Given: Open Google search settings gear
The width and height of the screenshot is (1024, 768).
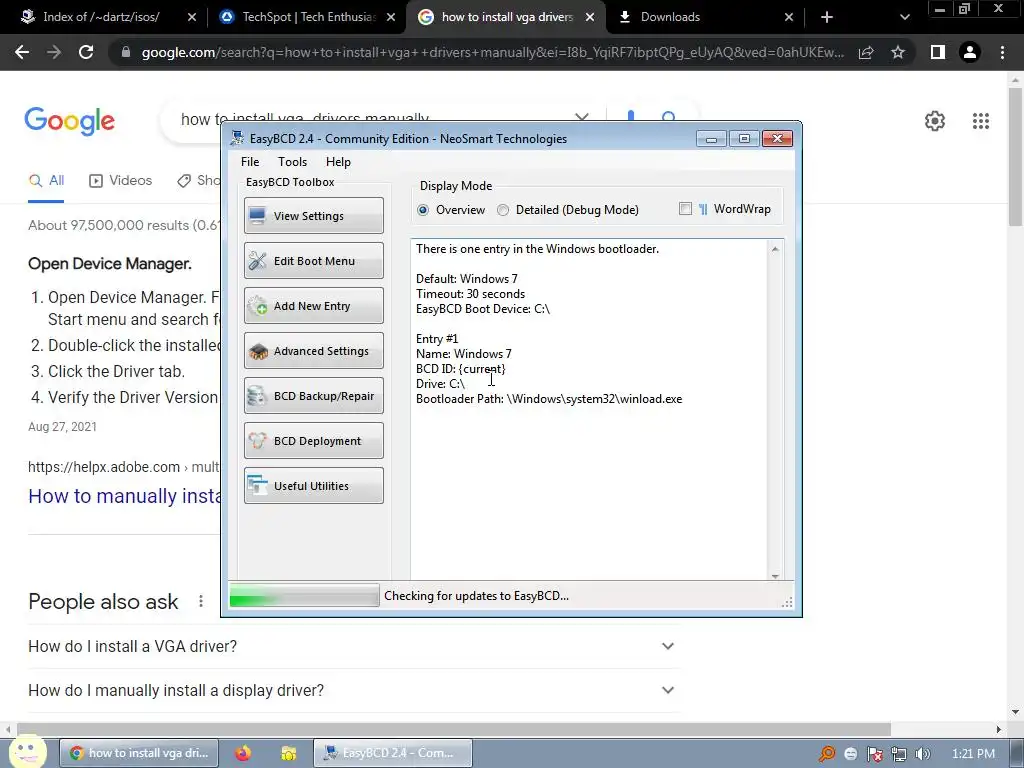Looking at the screenshot, I should (x=935, y=121).
